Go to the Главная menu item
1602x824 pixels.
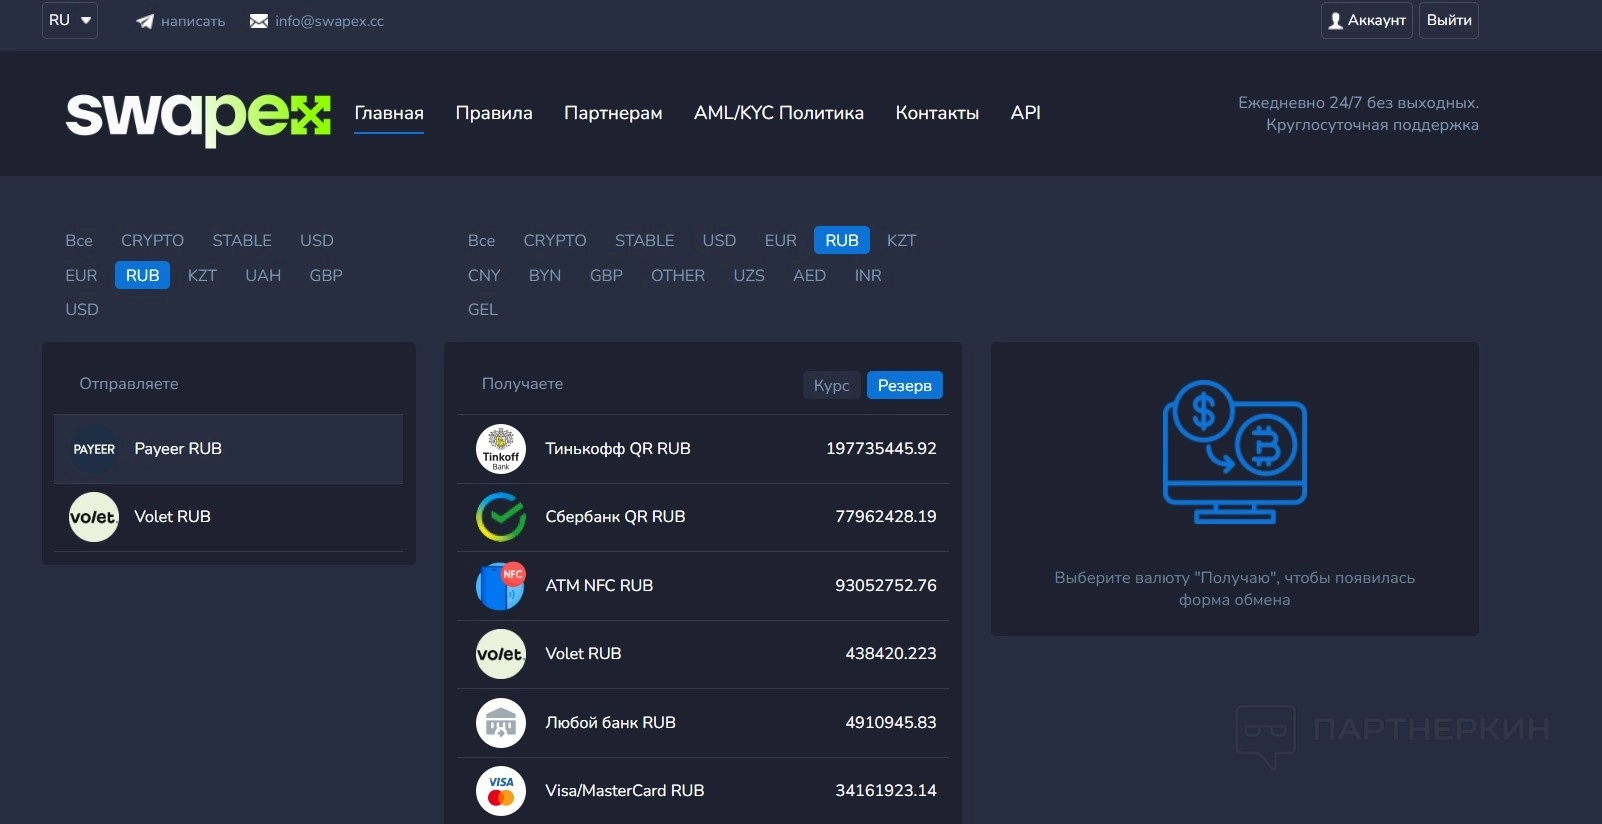click(x=389, y=113)
